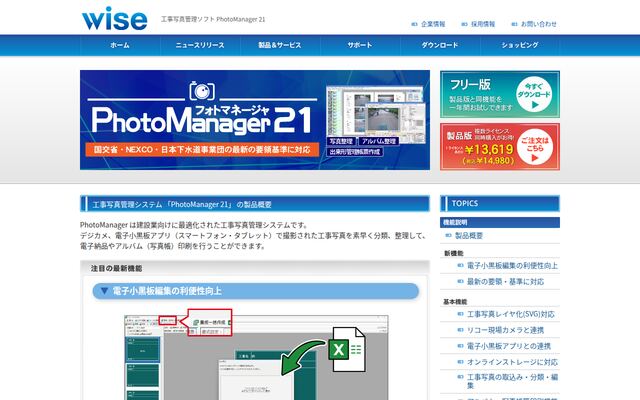Click the 基本機能 subheading in the sidebar
640x400 pixels.
click(x=455, y=302)
